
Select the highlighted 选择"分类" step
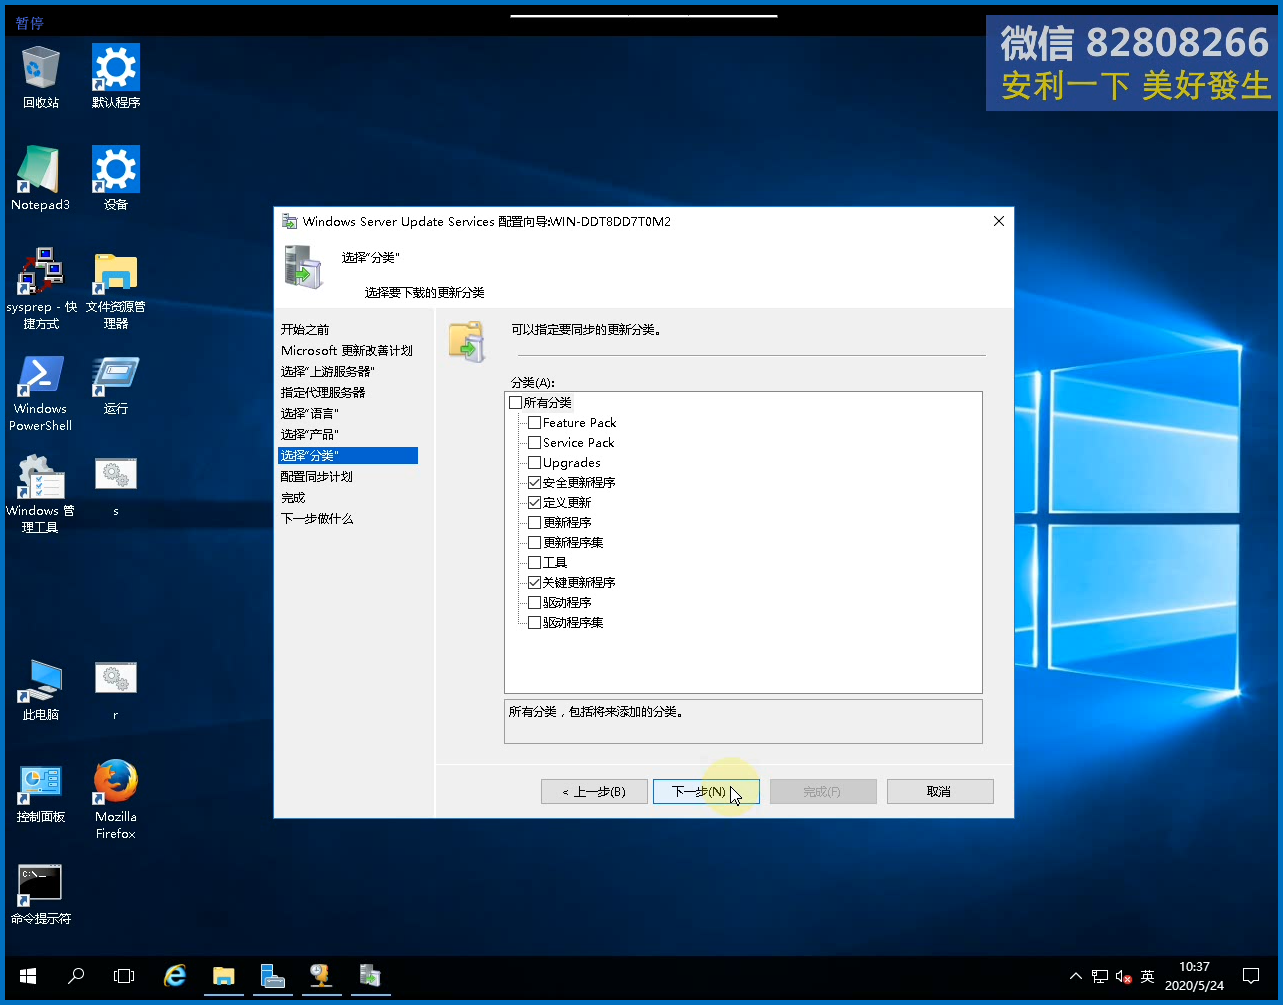click(x=348, y=455)
